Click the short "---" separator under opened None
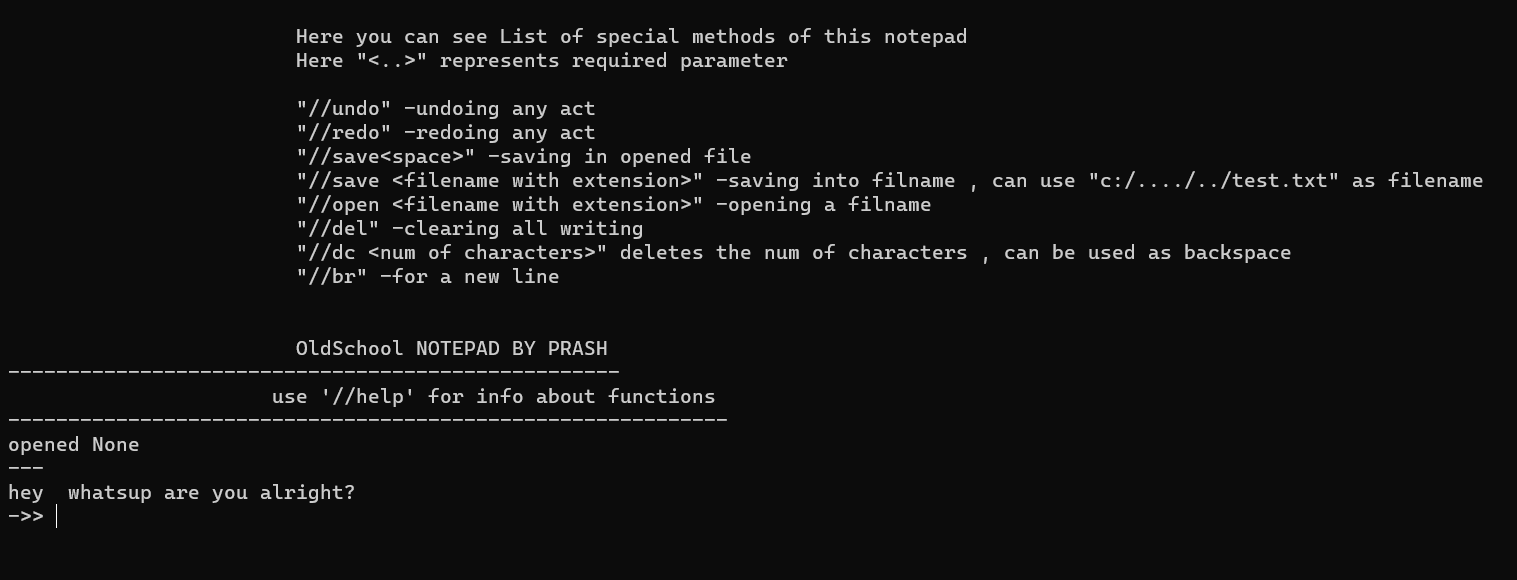This screenshot has height=580, width=1517. [x=26, y=468]
